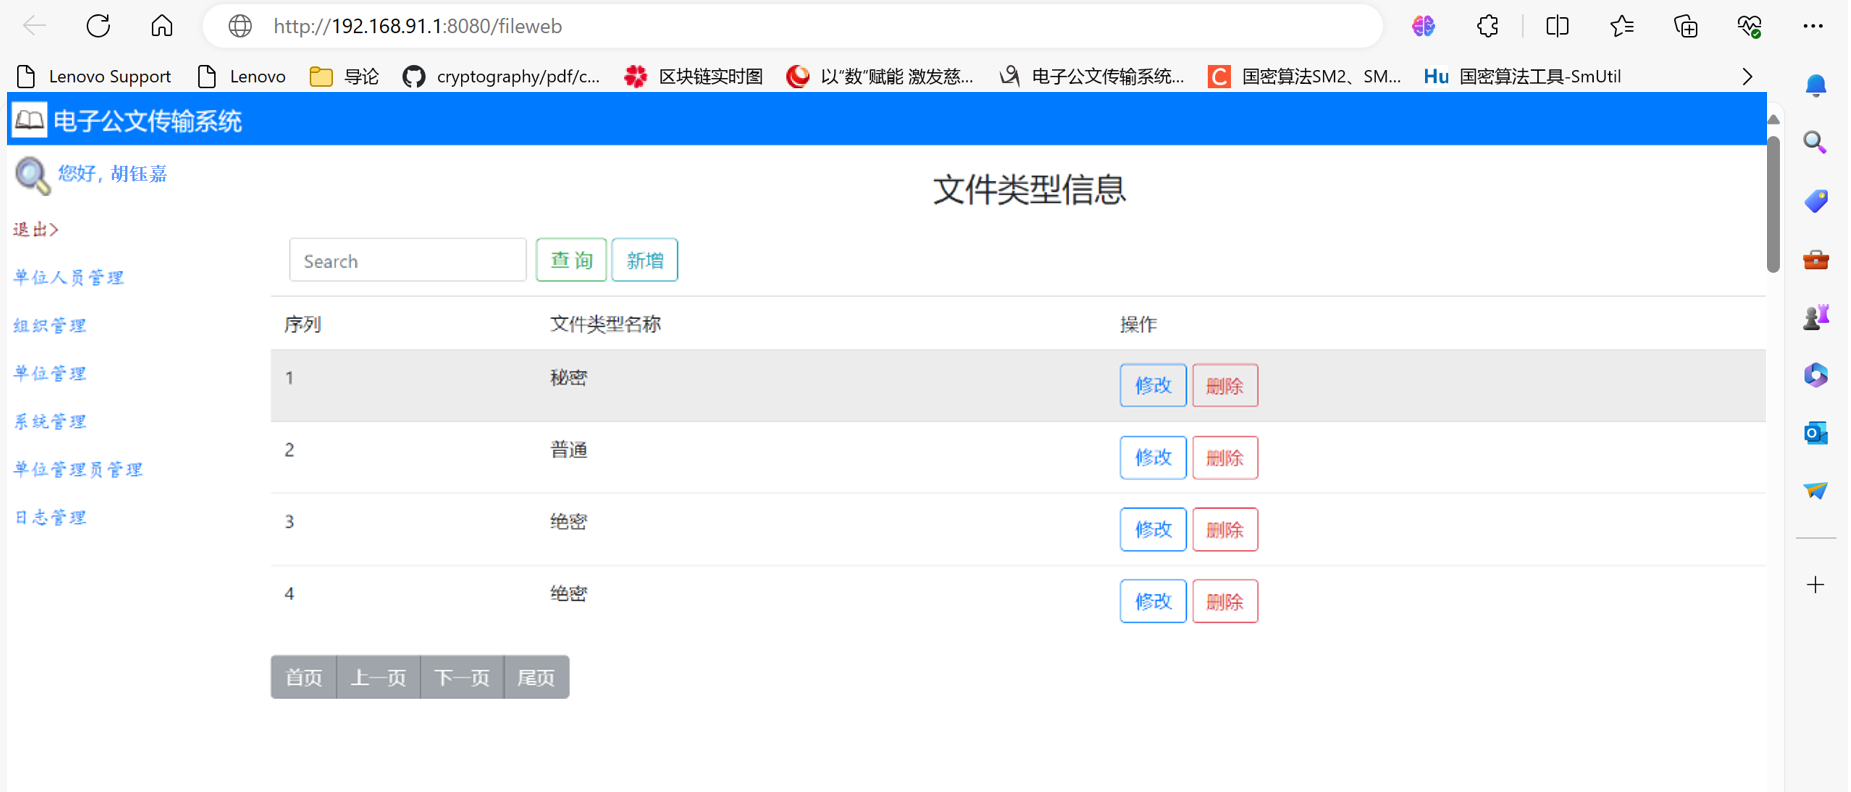This screenshot has width=1851, height=792.
Task: Open sidebar tools briefcase icon
Action: coord(1816,260)
